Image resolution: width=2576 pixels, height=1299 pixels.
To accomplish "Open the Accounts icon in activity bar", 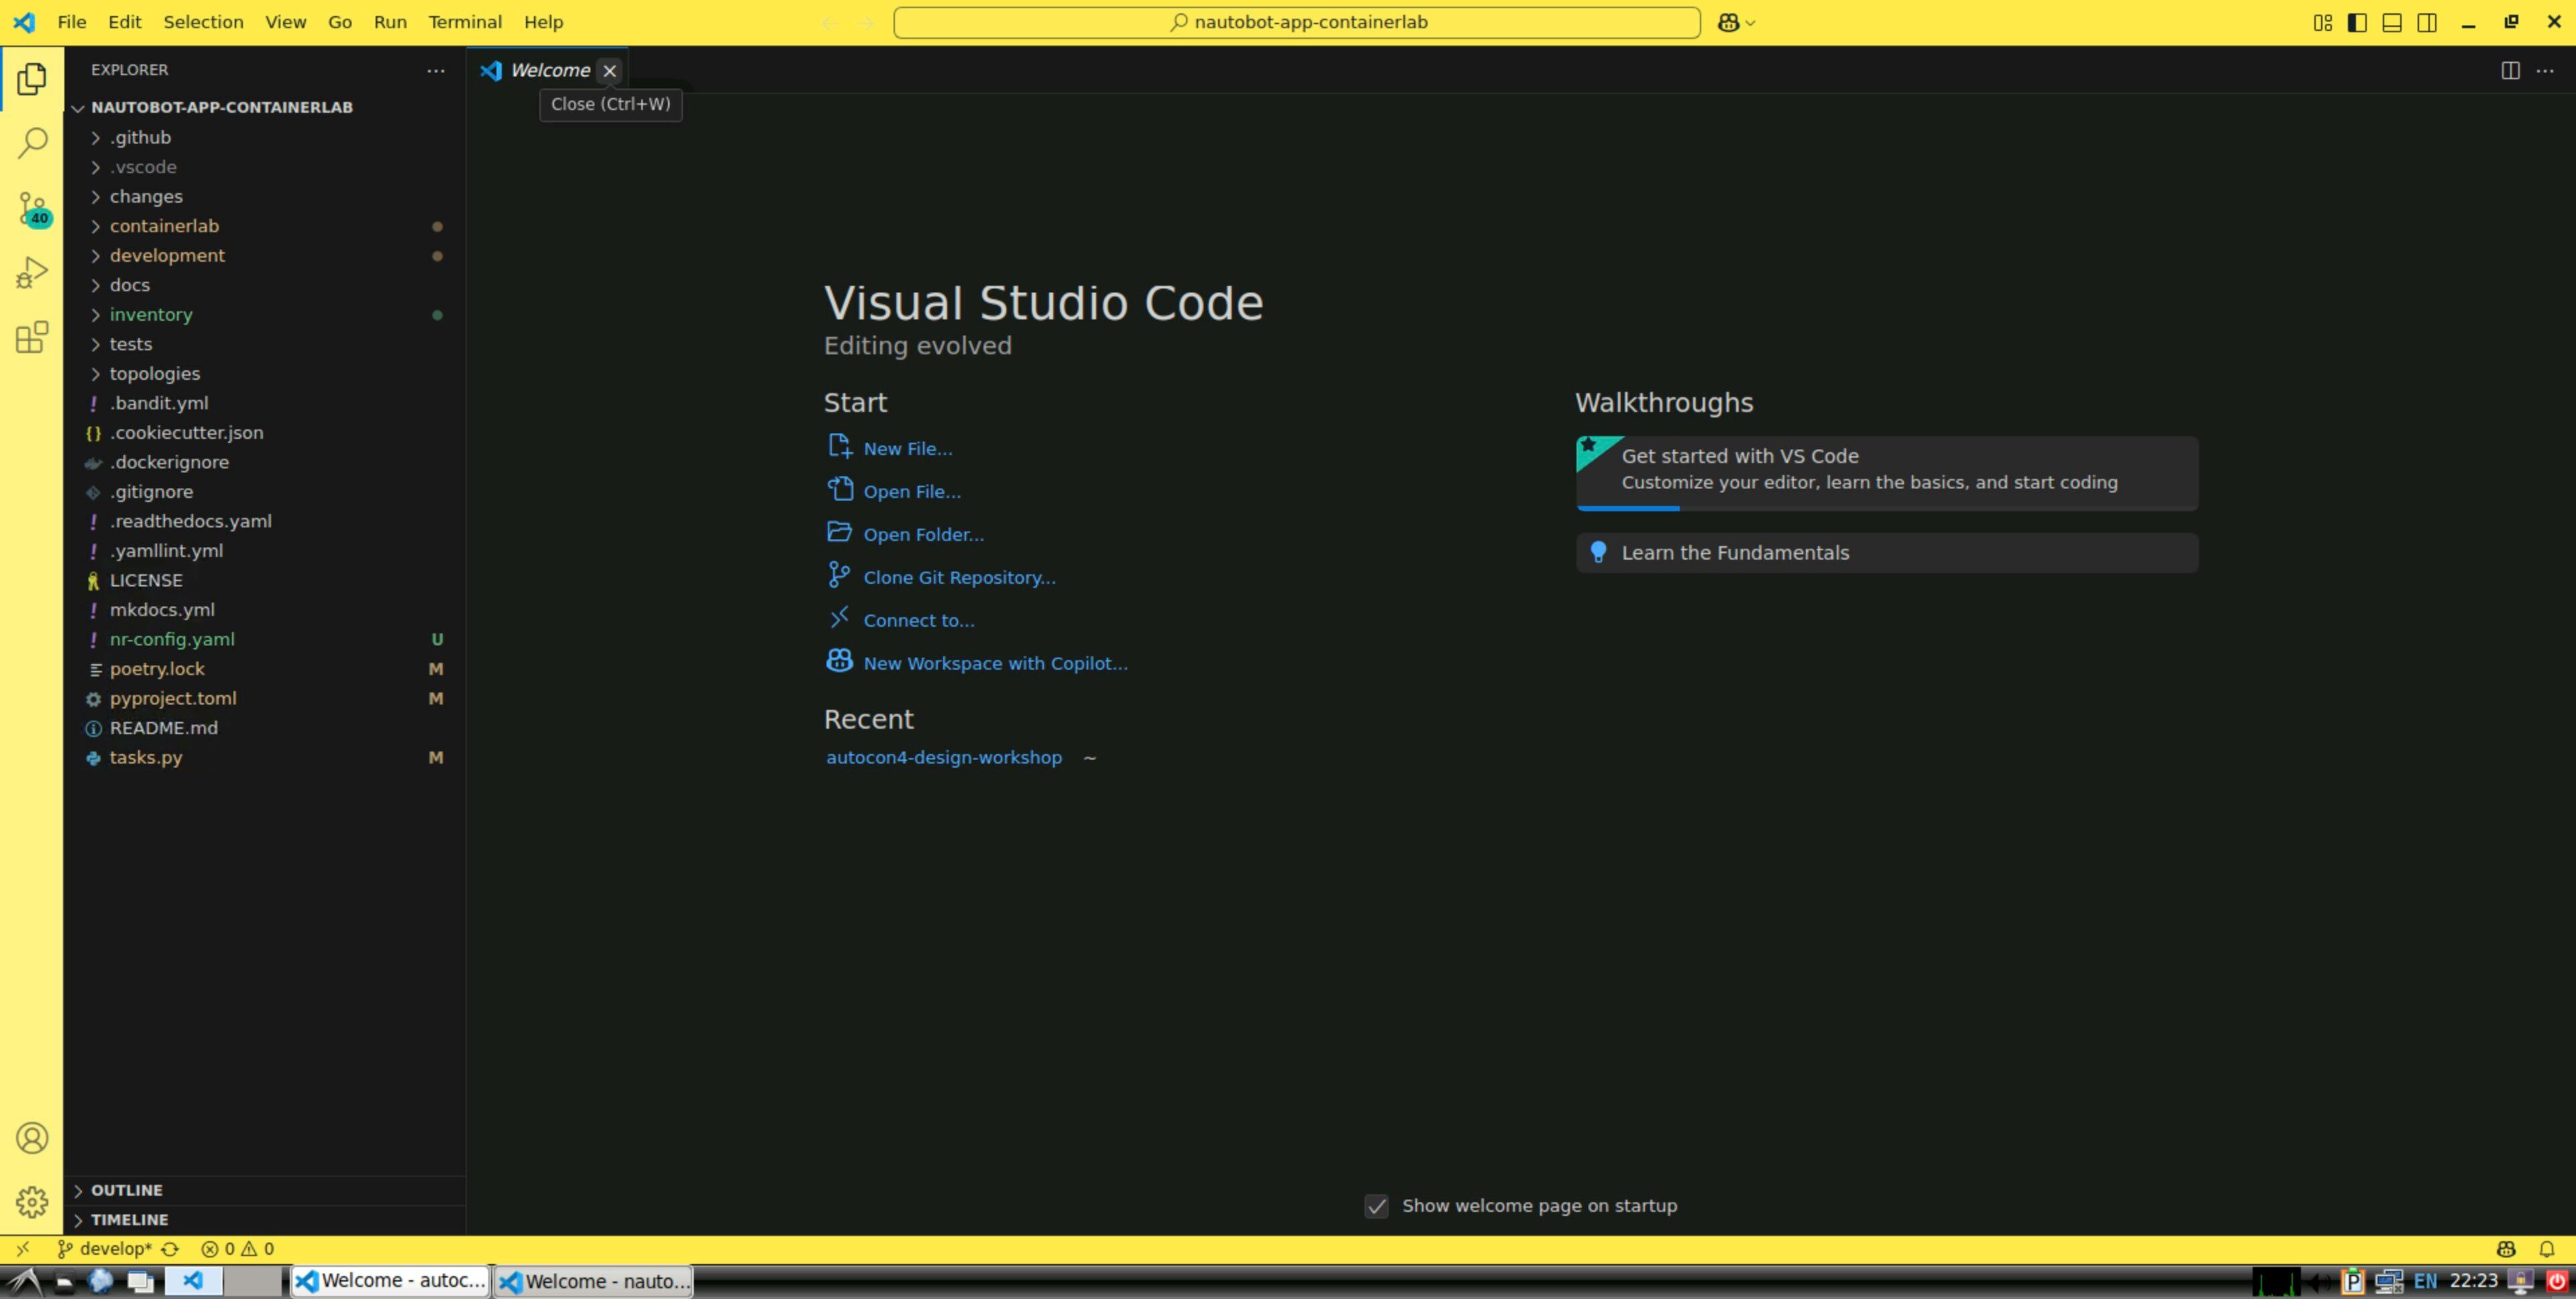I will coord(32,1138).
